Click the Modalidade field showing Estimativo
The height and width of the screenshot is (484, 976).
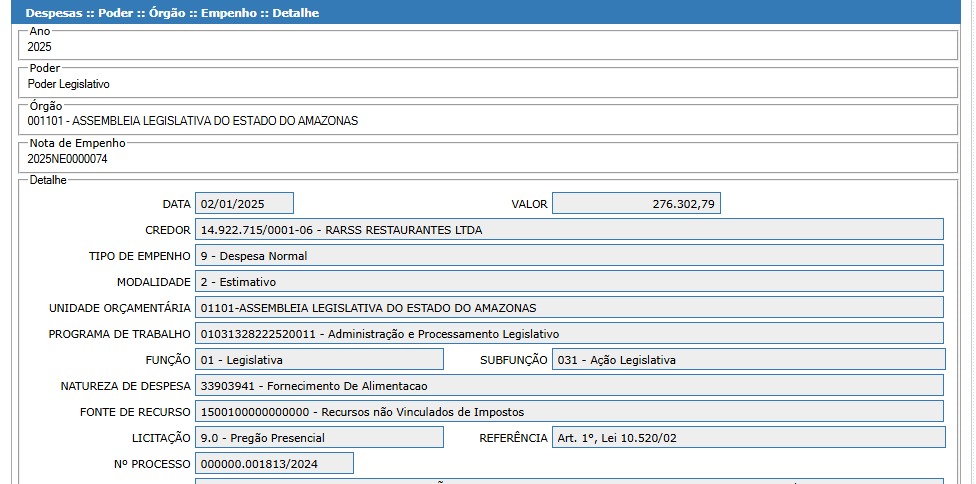click(x=568, y=282)
